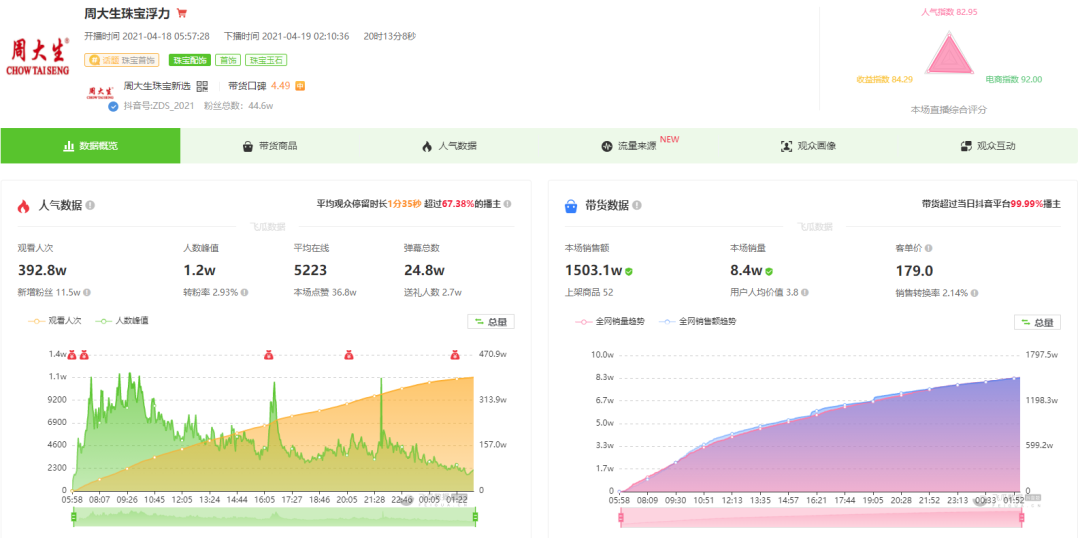Click info icon beside 人气数据 heading
The image size is (1080, 538).
[x=90, y=205]
